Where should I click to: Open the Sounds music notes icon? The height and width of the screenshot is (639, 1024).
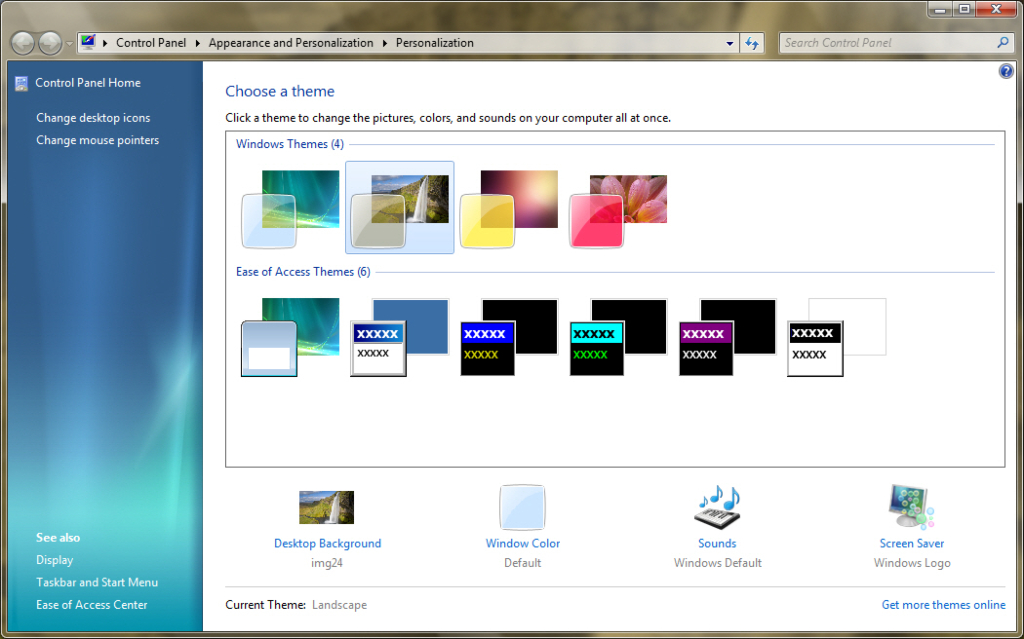tap(717, 507)
